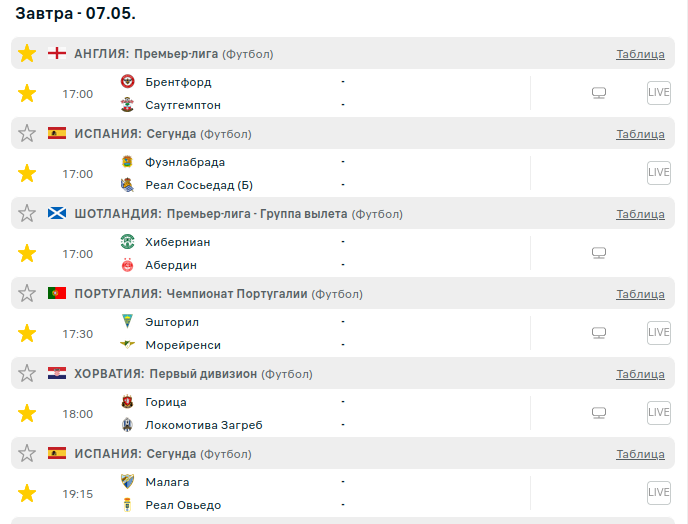This screenshot has height=524, width=688.
Task: Unstar the Estoril vs Moreirense match
Action: 27,334
